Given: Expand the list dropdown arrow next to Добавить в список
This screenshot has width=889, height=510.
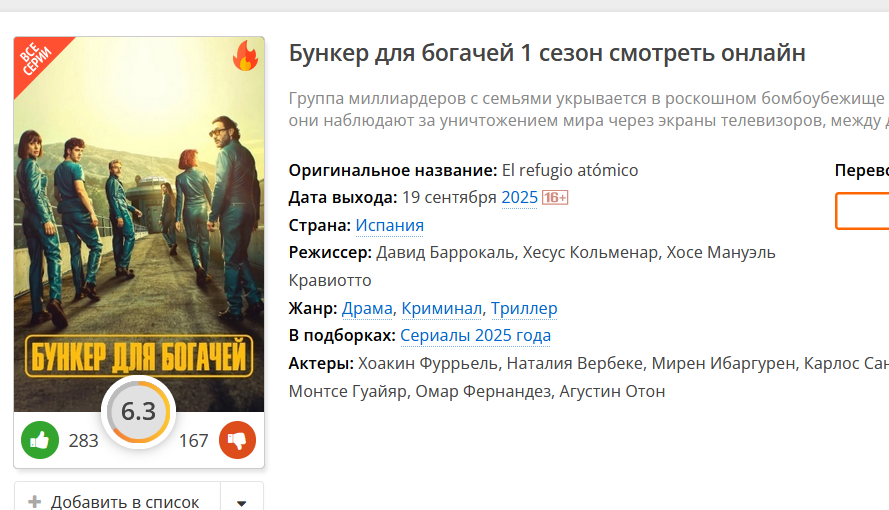Looking at the screenshot, I should pyautogui.click(x=242, y=502).
